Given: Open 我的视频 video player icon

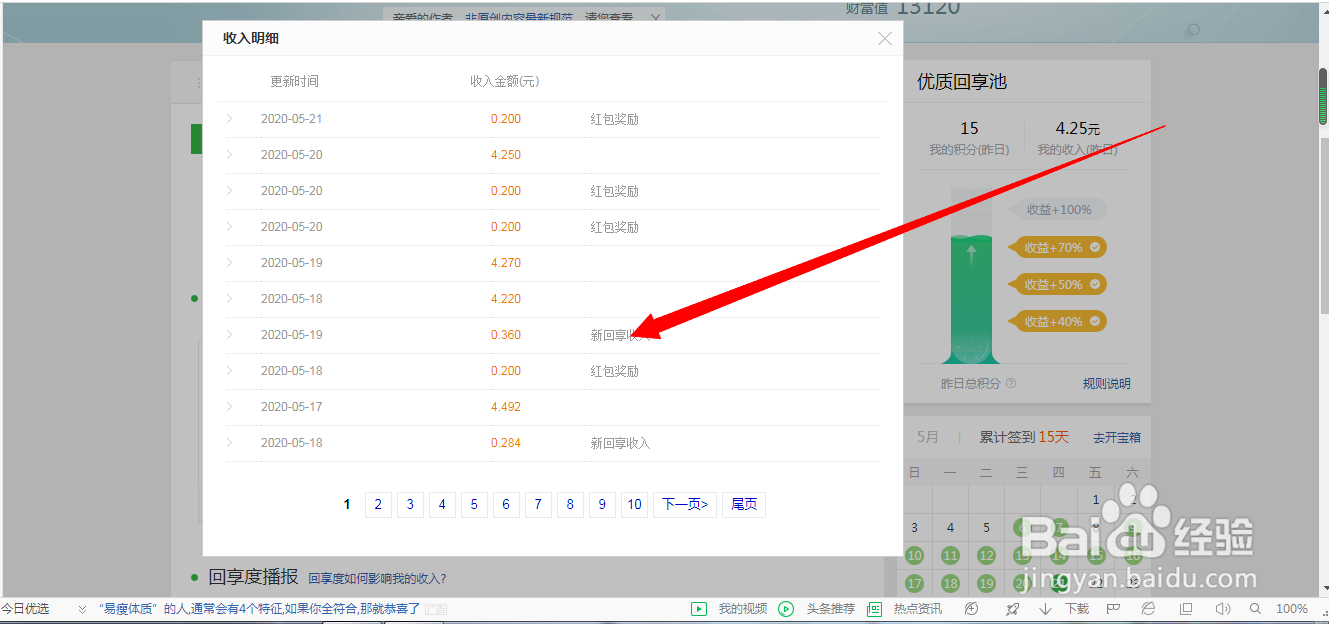Looking at the screenshot, I should (x=698, y=608).
